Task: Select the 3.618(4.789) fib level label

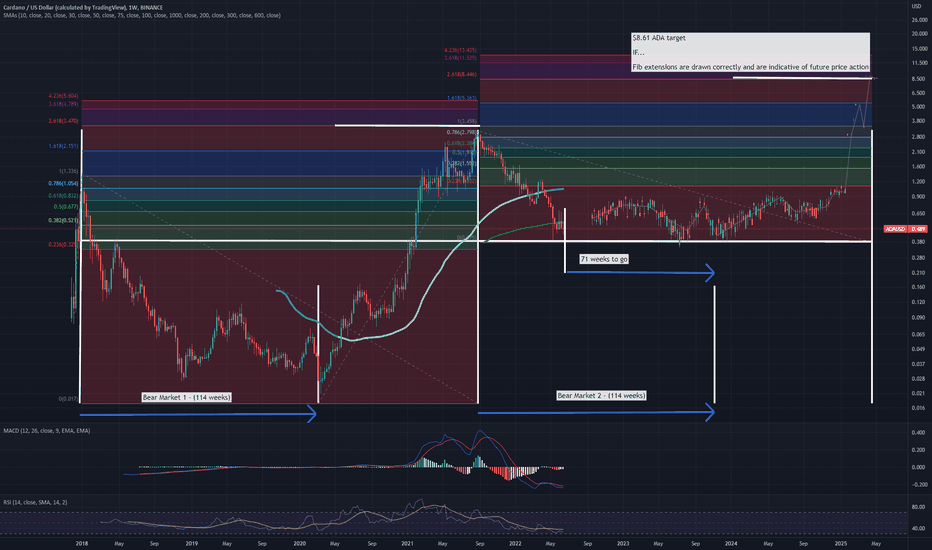Action: click(64, 104)
